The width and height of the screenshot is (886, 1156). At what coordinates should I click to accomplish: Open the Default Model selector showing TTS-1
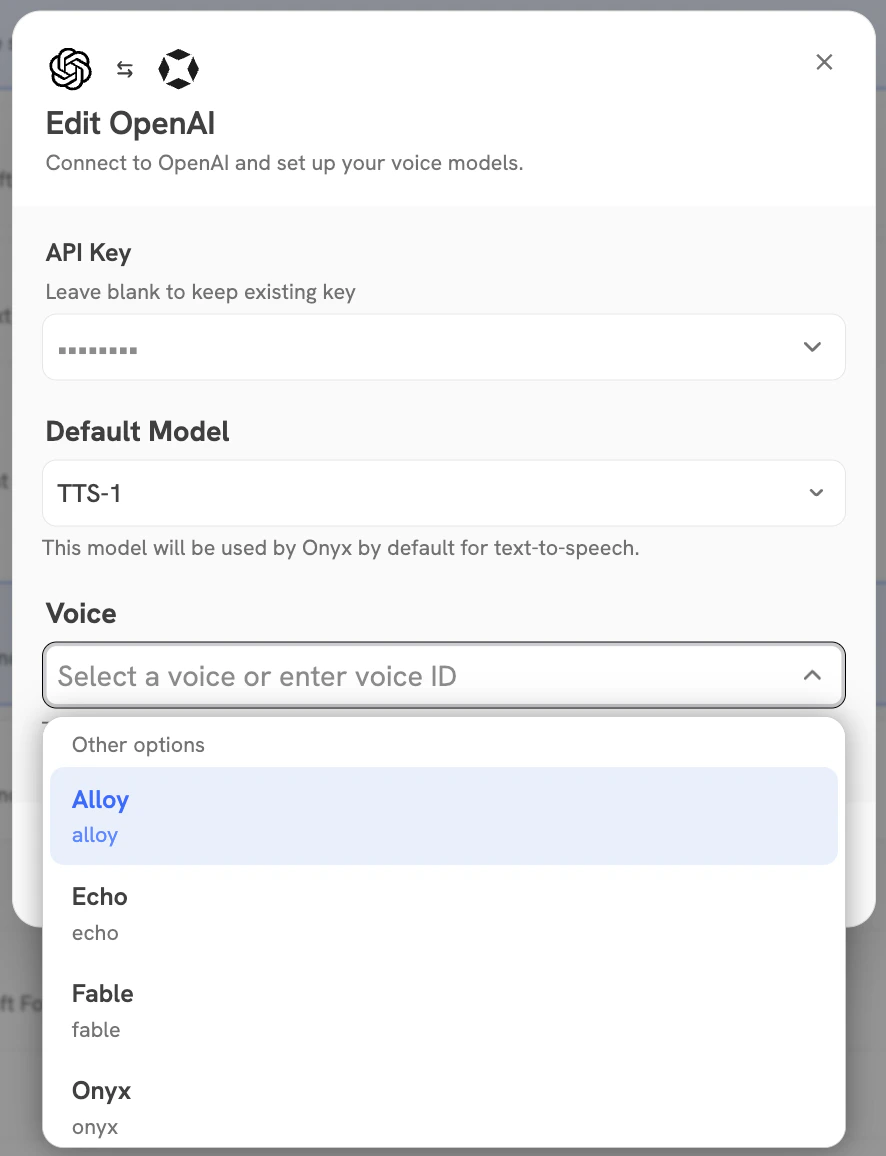click(x=443, y=492)
